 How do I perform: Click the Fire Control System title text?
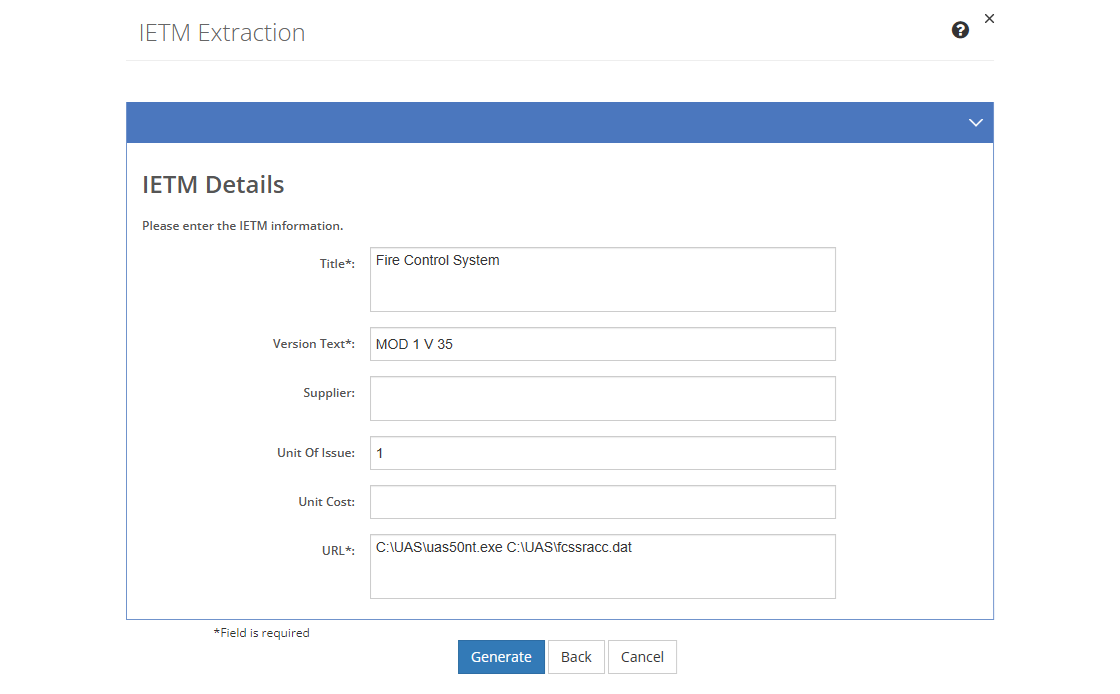click(x=436, y=260)
